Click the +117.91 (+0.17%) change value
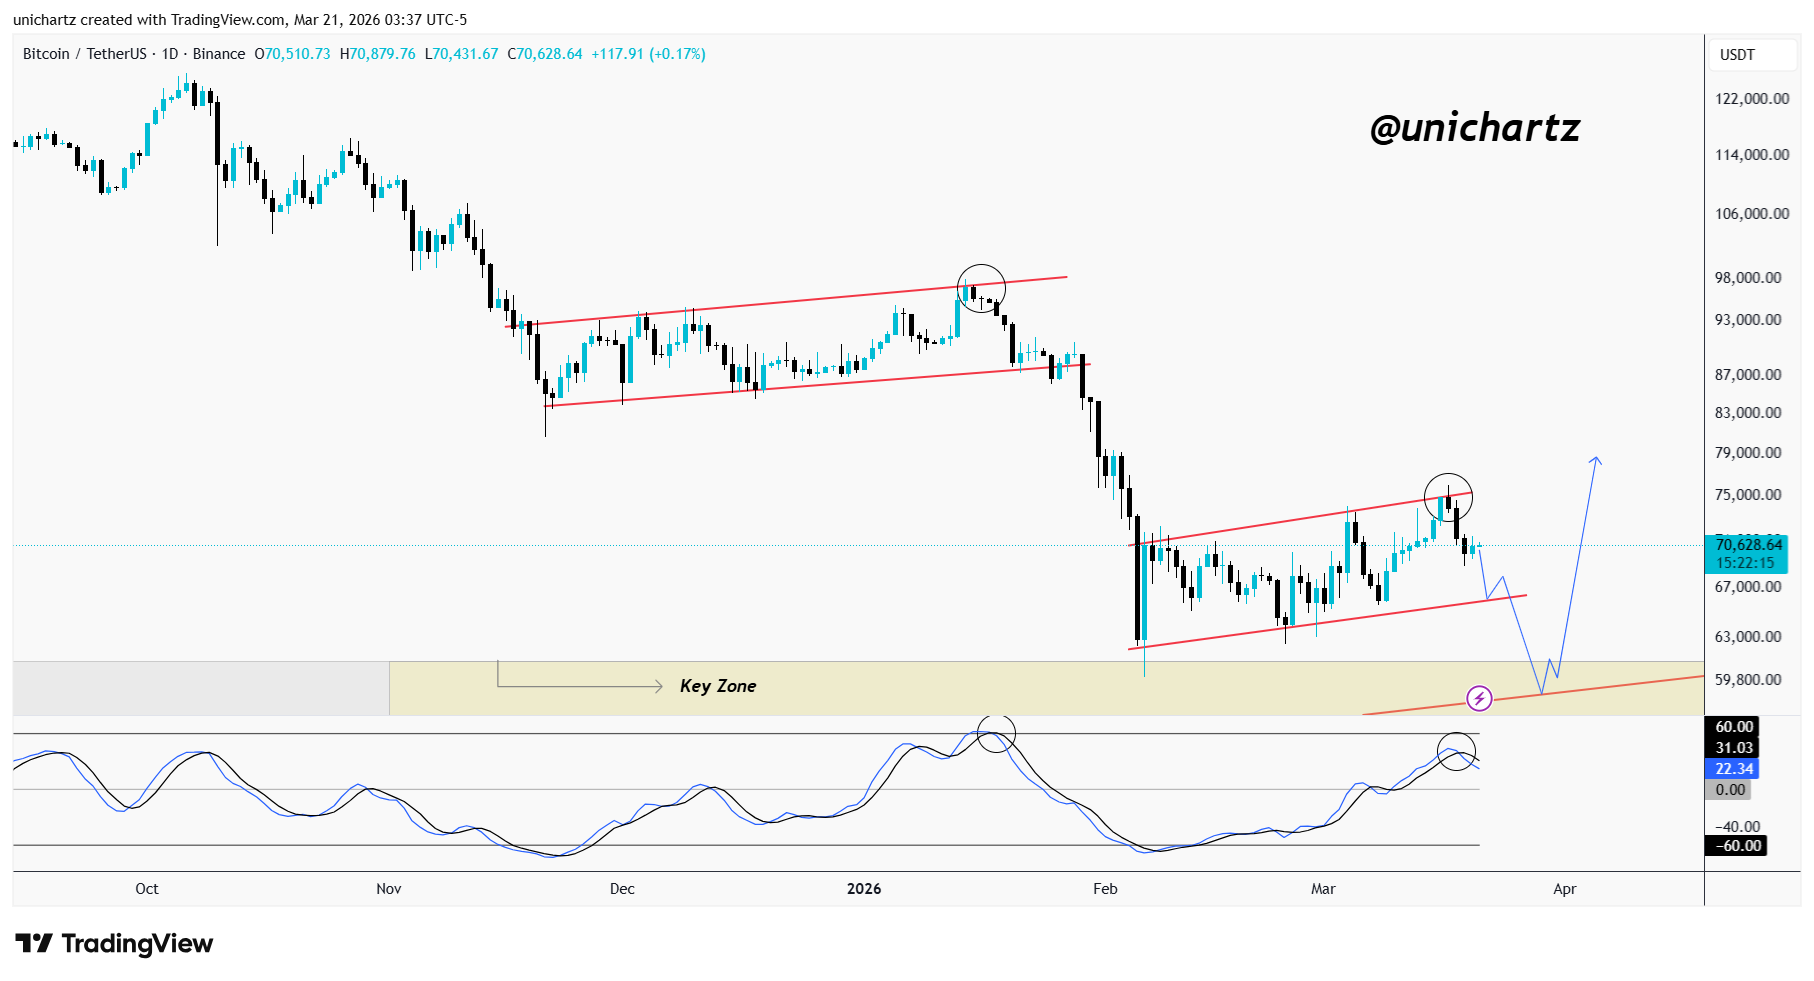1814x981 pixels. (650, 54)
